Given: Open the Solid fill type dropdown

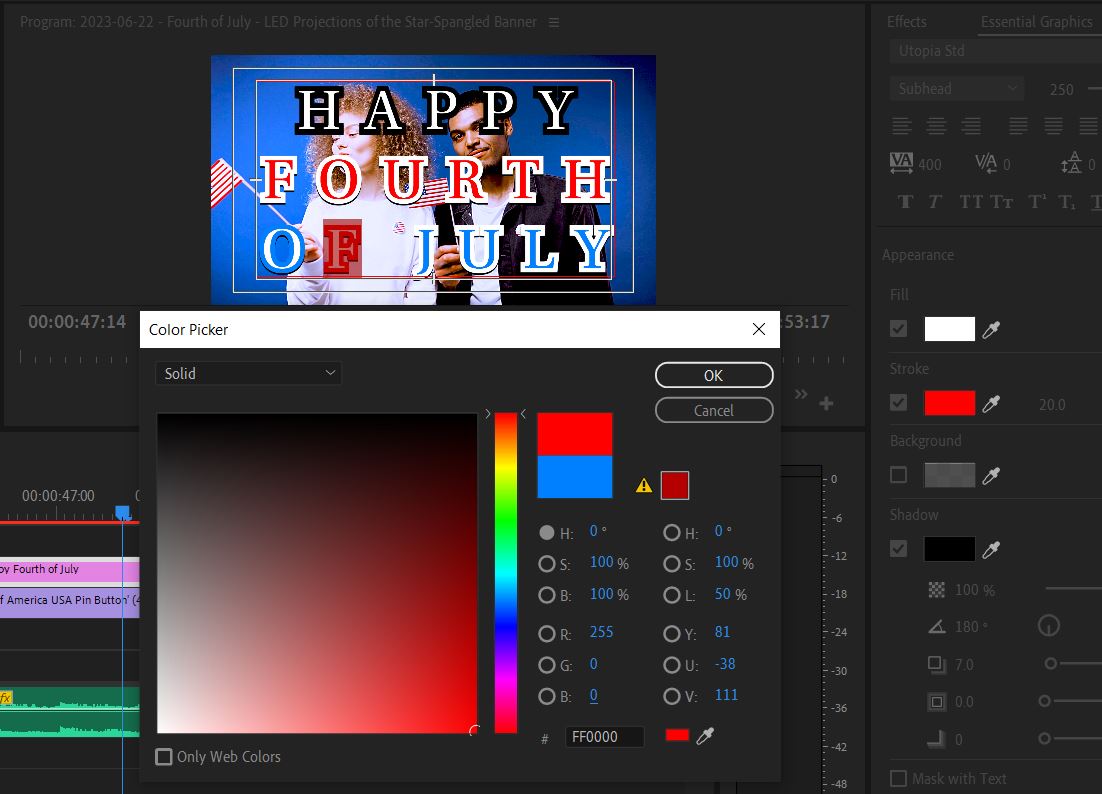Looking at the screenshot, I should [249, 373].
